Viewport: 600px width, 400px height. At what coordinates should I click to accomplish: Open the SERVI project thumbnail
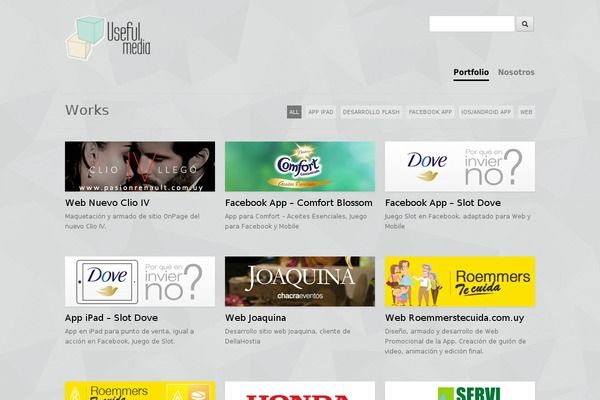coord(460,390)
